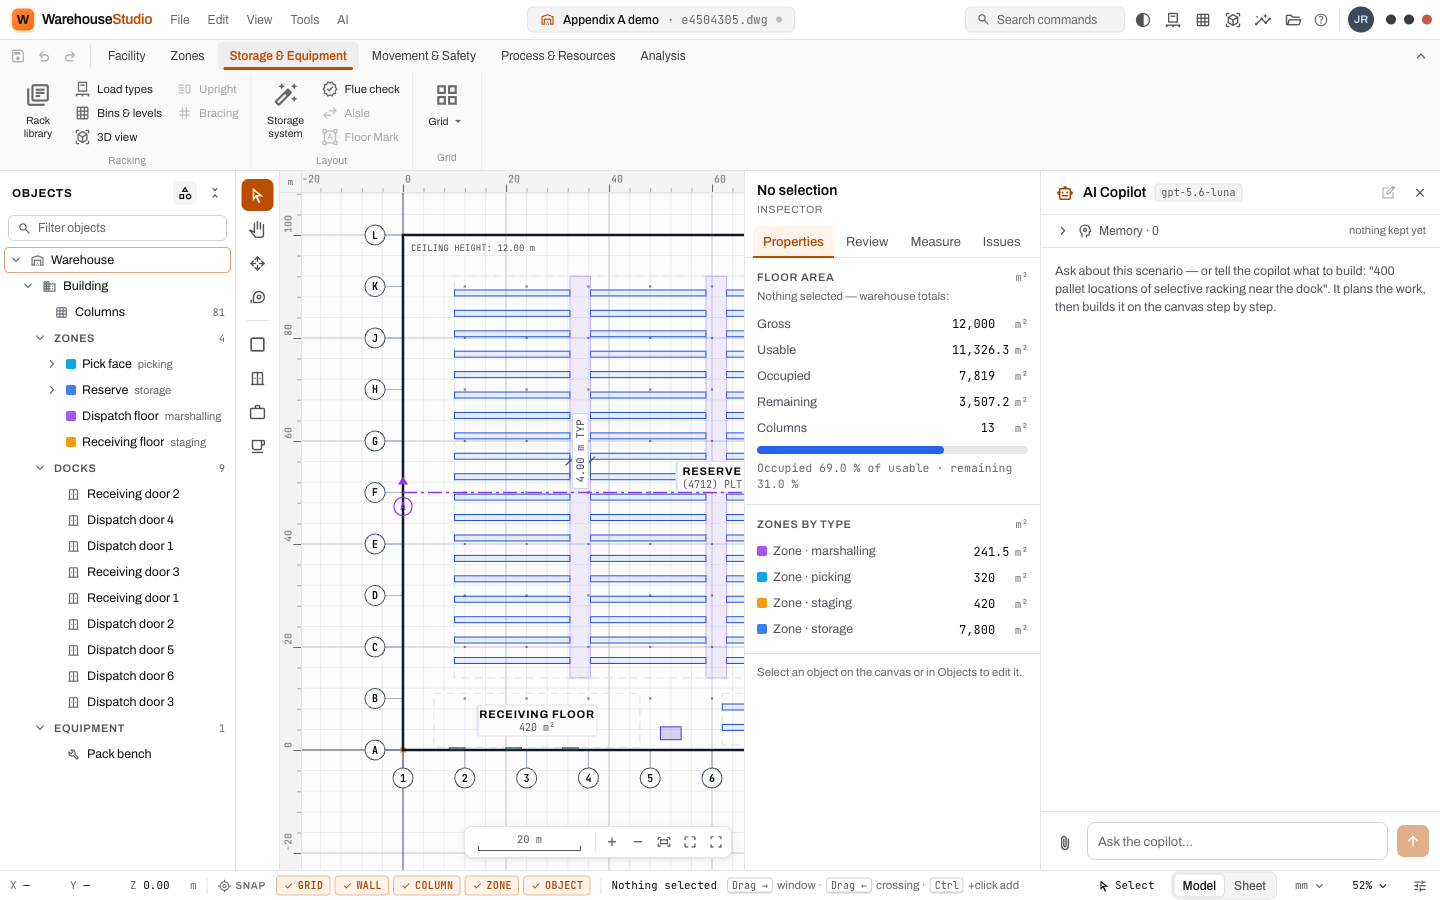Click the Ask the copilot input
Screen dimensions: 1440x900
click(x=1237, y=842)
